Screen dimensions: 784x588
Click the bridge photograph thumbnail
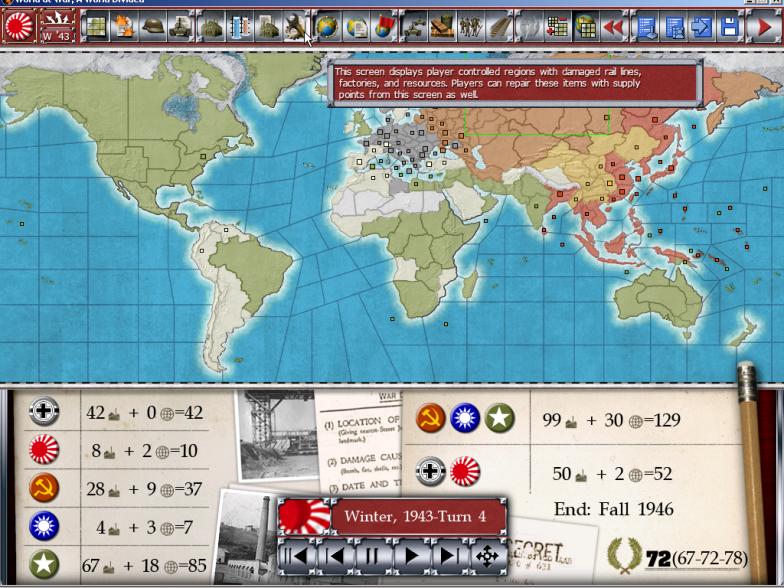pos(277,434)
